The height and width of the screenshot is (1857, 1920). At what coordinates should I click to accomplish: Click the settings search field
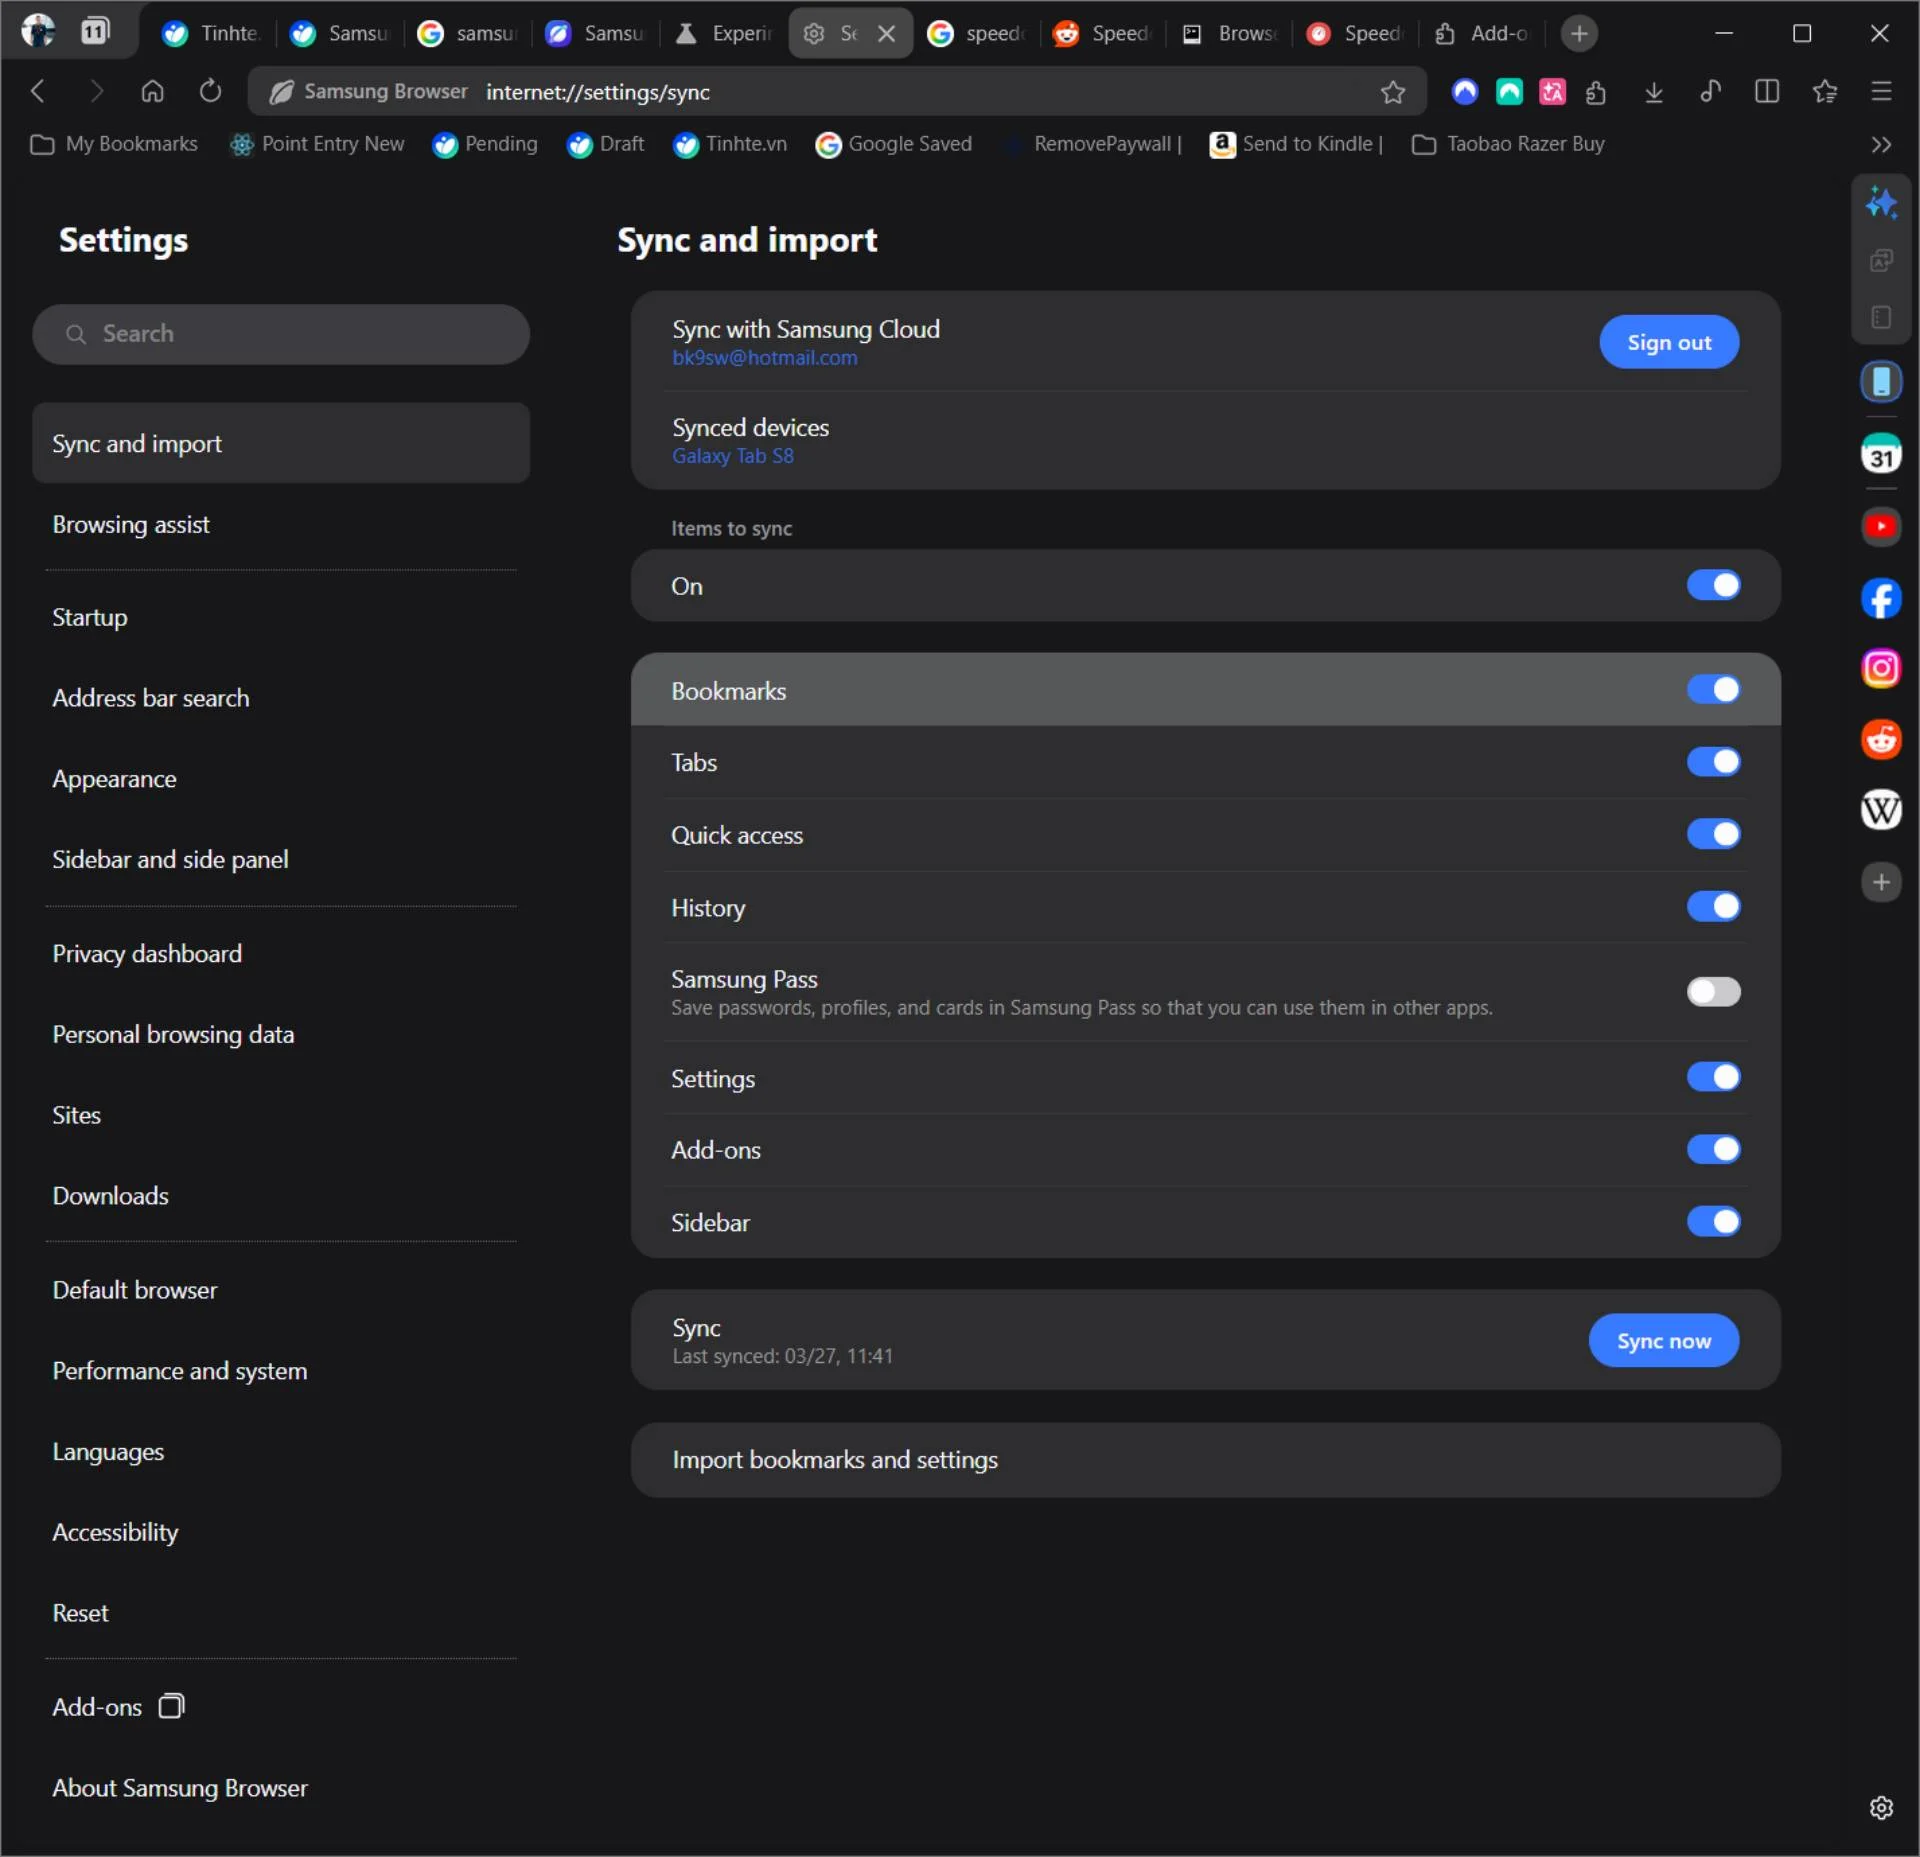point(281,334)
